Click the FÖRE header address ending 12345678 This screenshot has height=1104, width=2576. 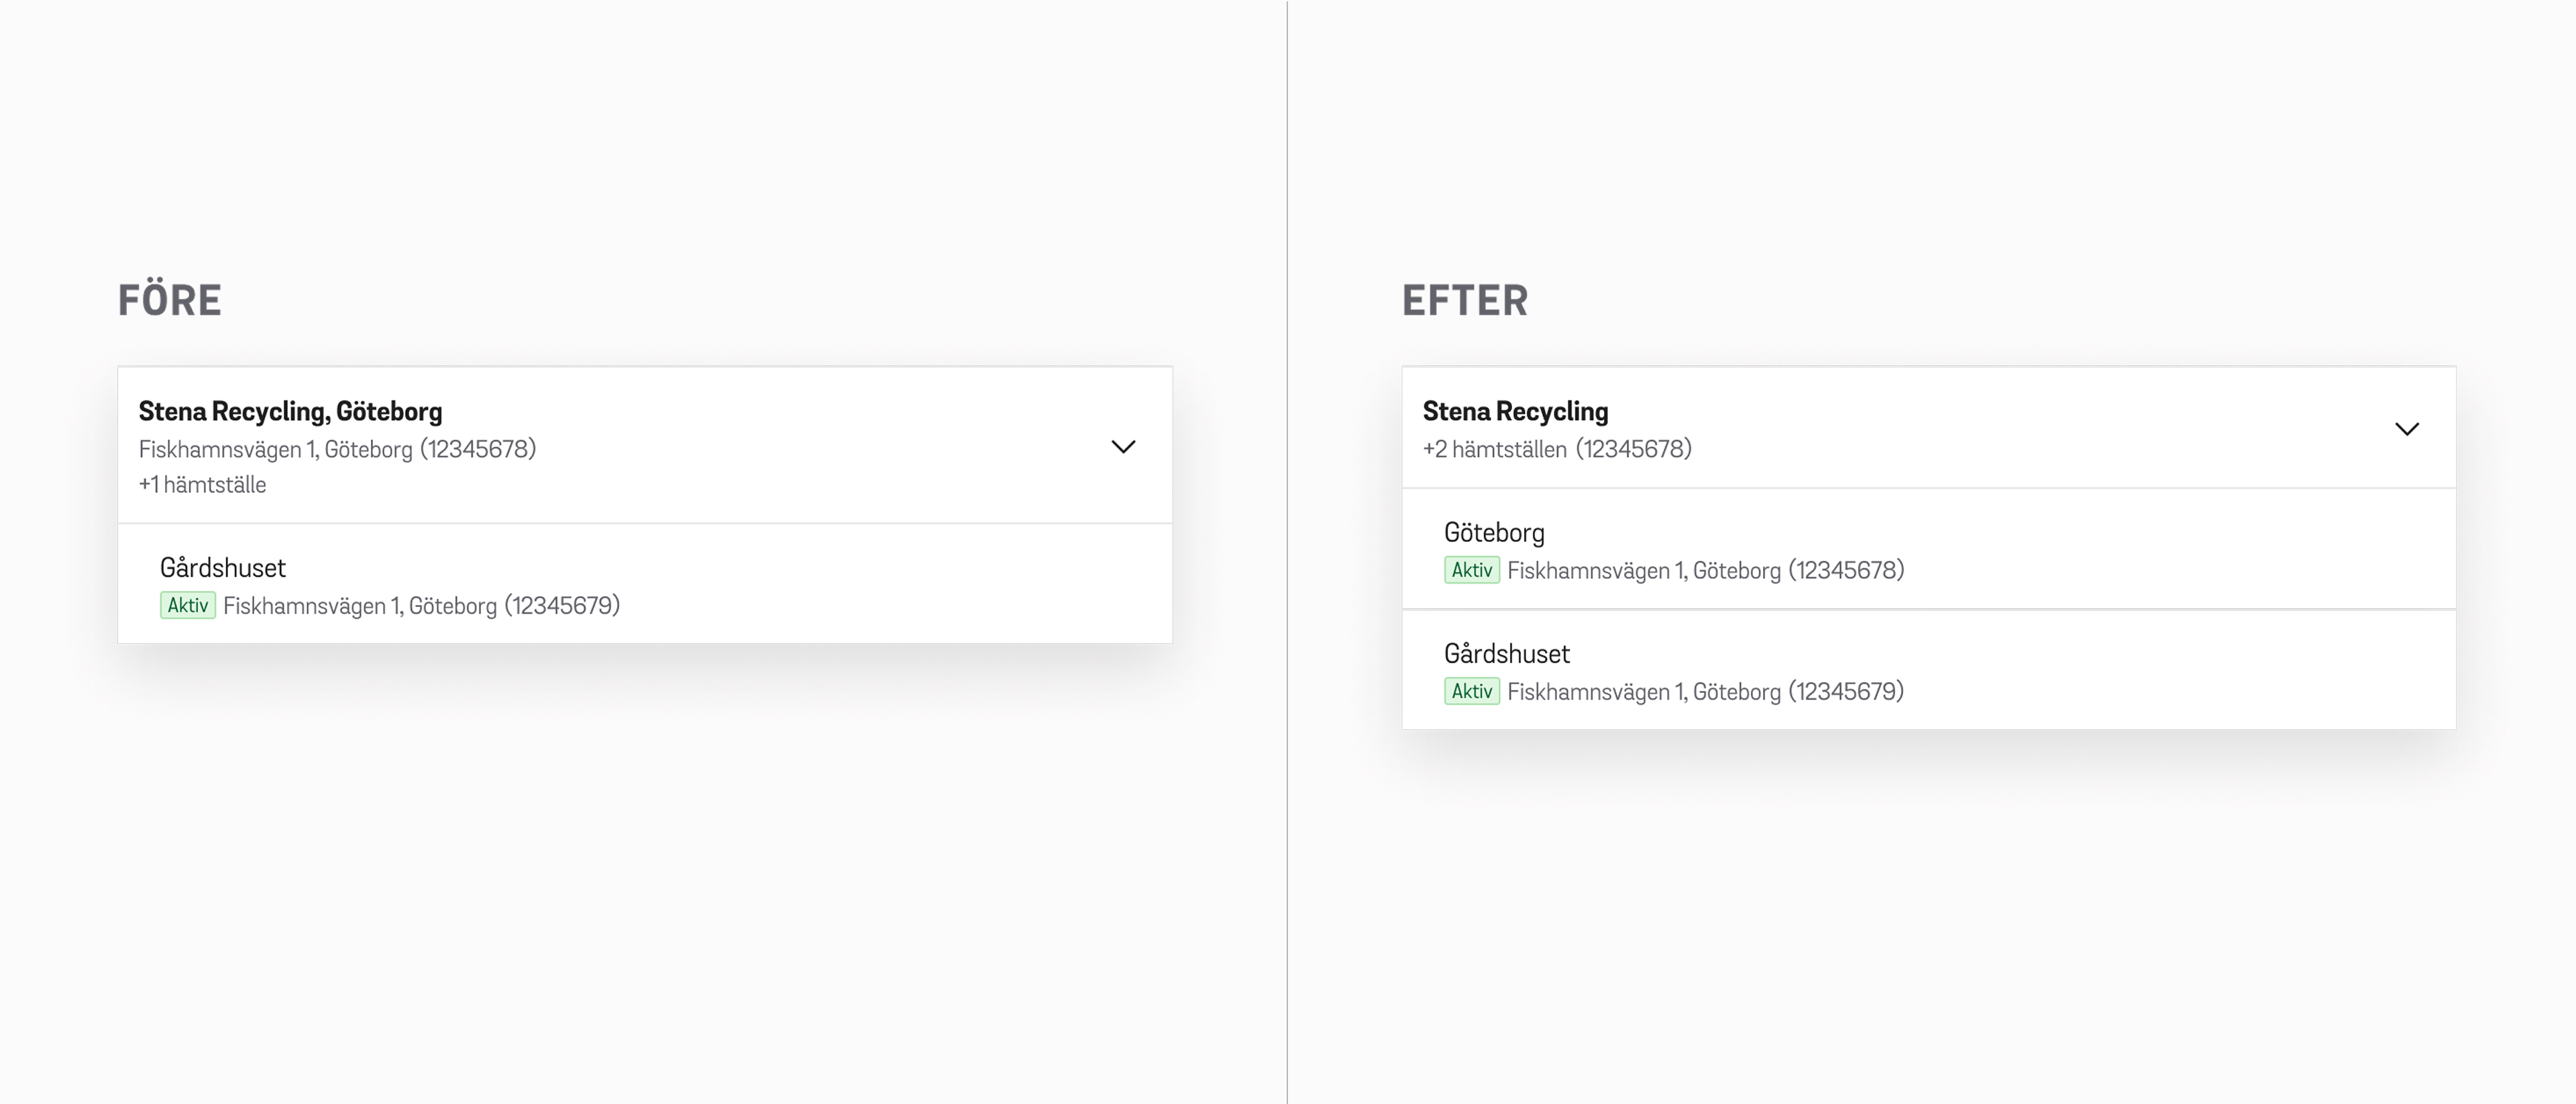click(x=337, y=449)
